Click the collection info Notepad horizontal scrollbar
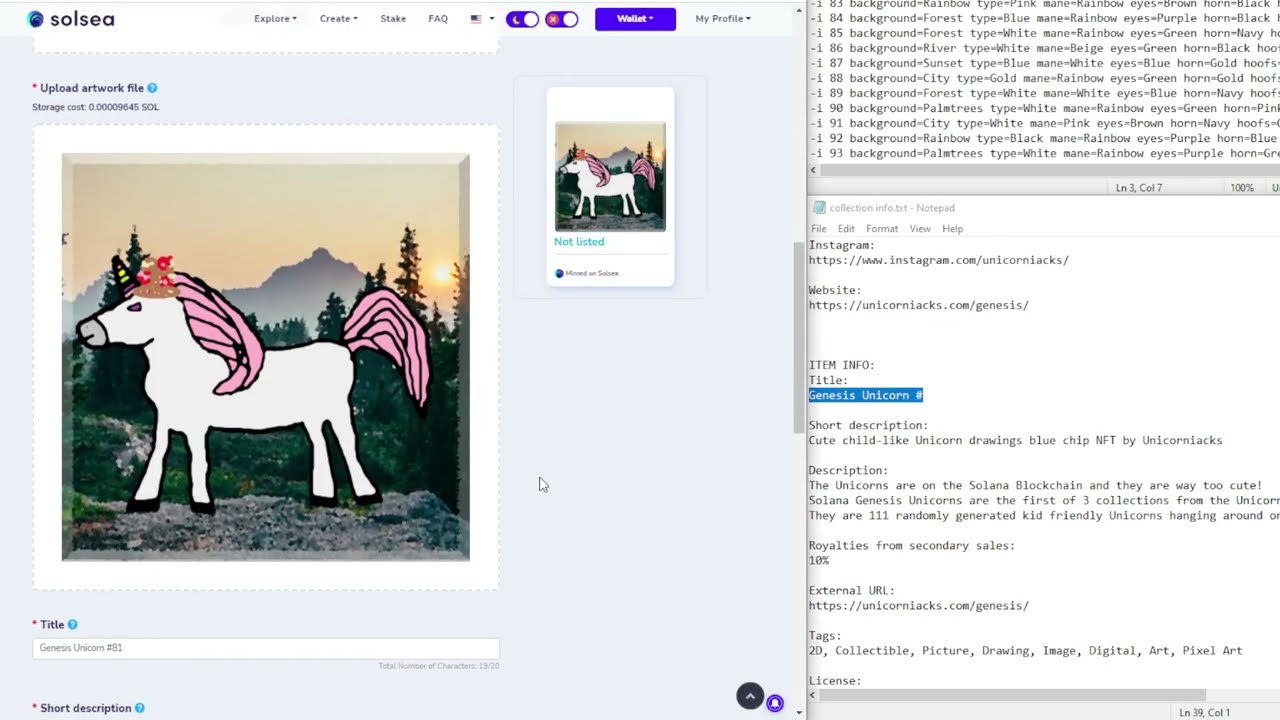 point(1013,695)
